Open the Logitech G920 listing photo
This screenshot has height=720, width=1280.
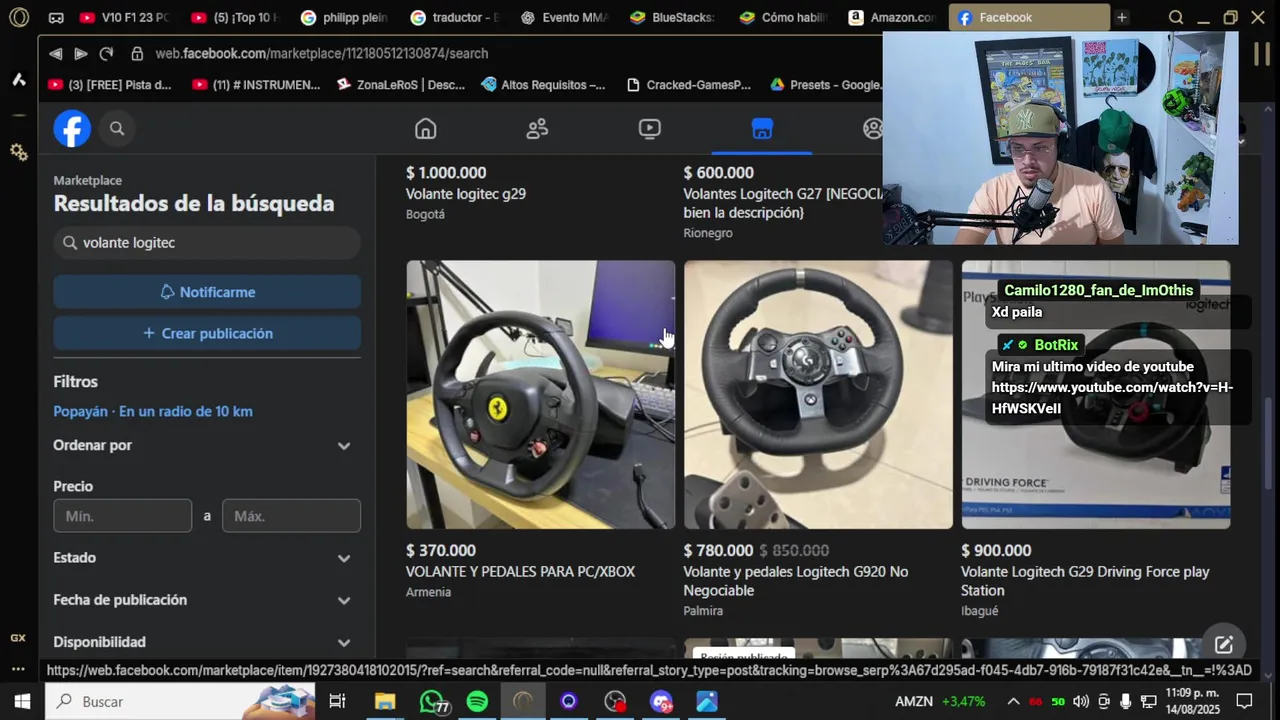point(818,395)
